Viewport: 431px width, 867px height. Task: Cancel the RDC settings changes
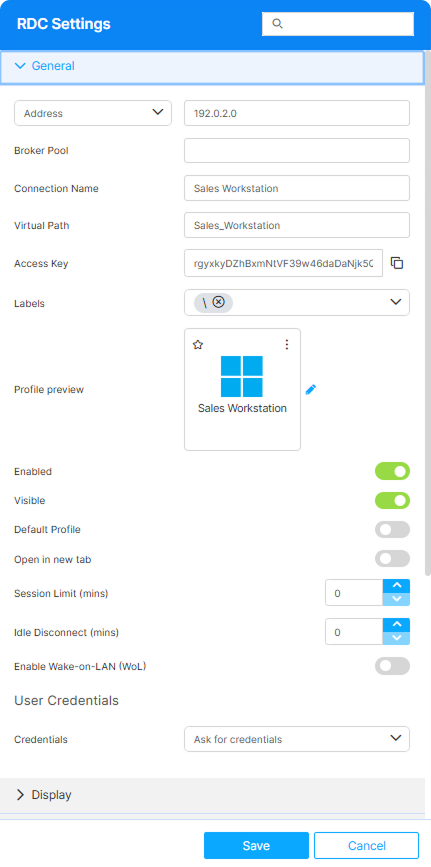(366, 845)
